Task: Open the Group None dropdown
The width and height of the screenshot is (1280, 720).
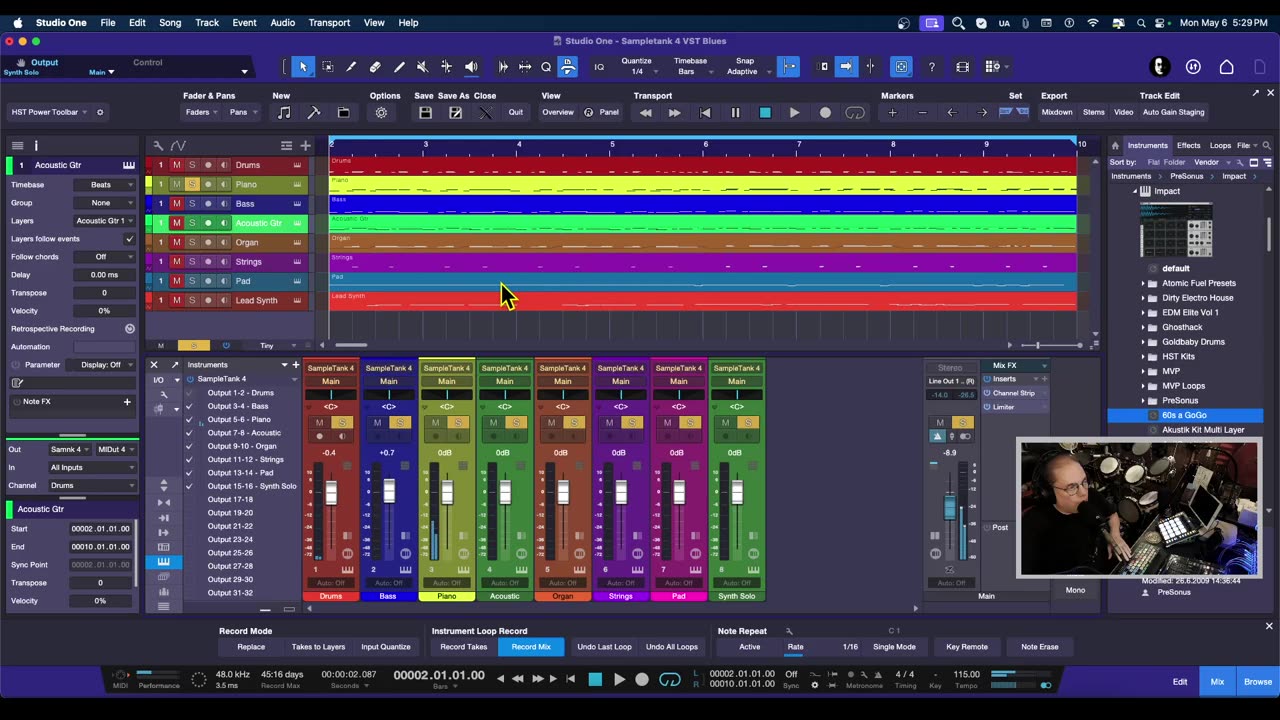Action: point(106,203)
